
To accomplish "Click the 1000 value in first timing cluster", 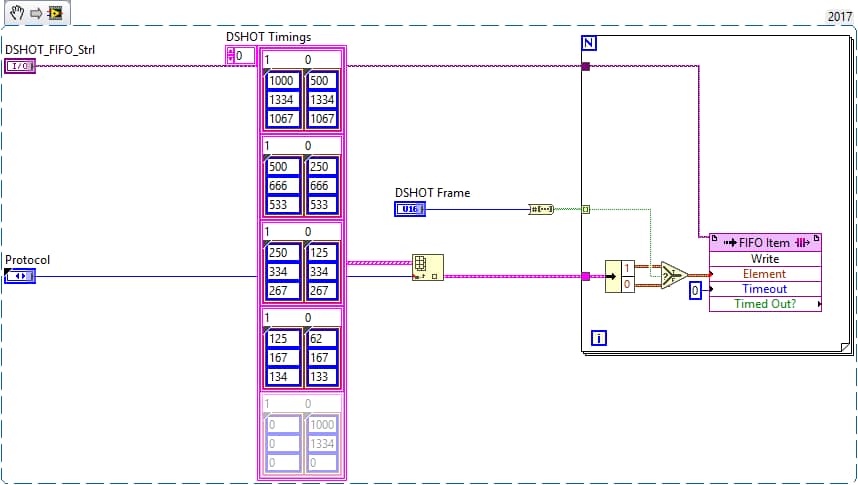I will point(282,80).
